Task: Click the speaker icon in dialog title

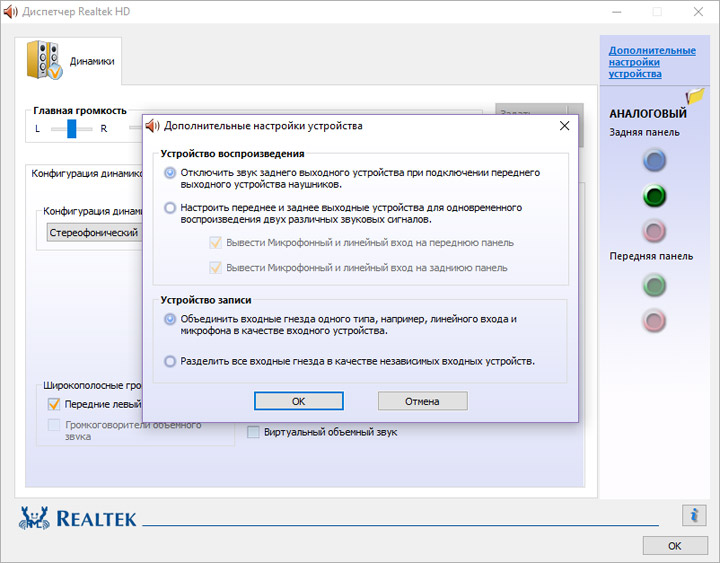Action: [152, 125]
